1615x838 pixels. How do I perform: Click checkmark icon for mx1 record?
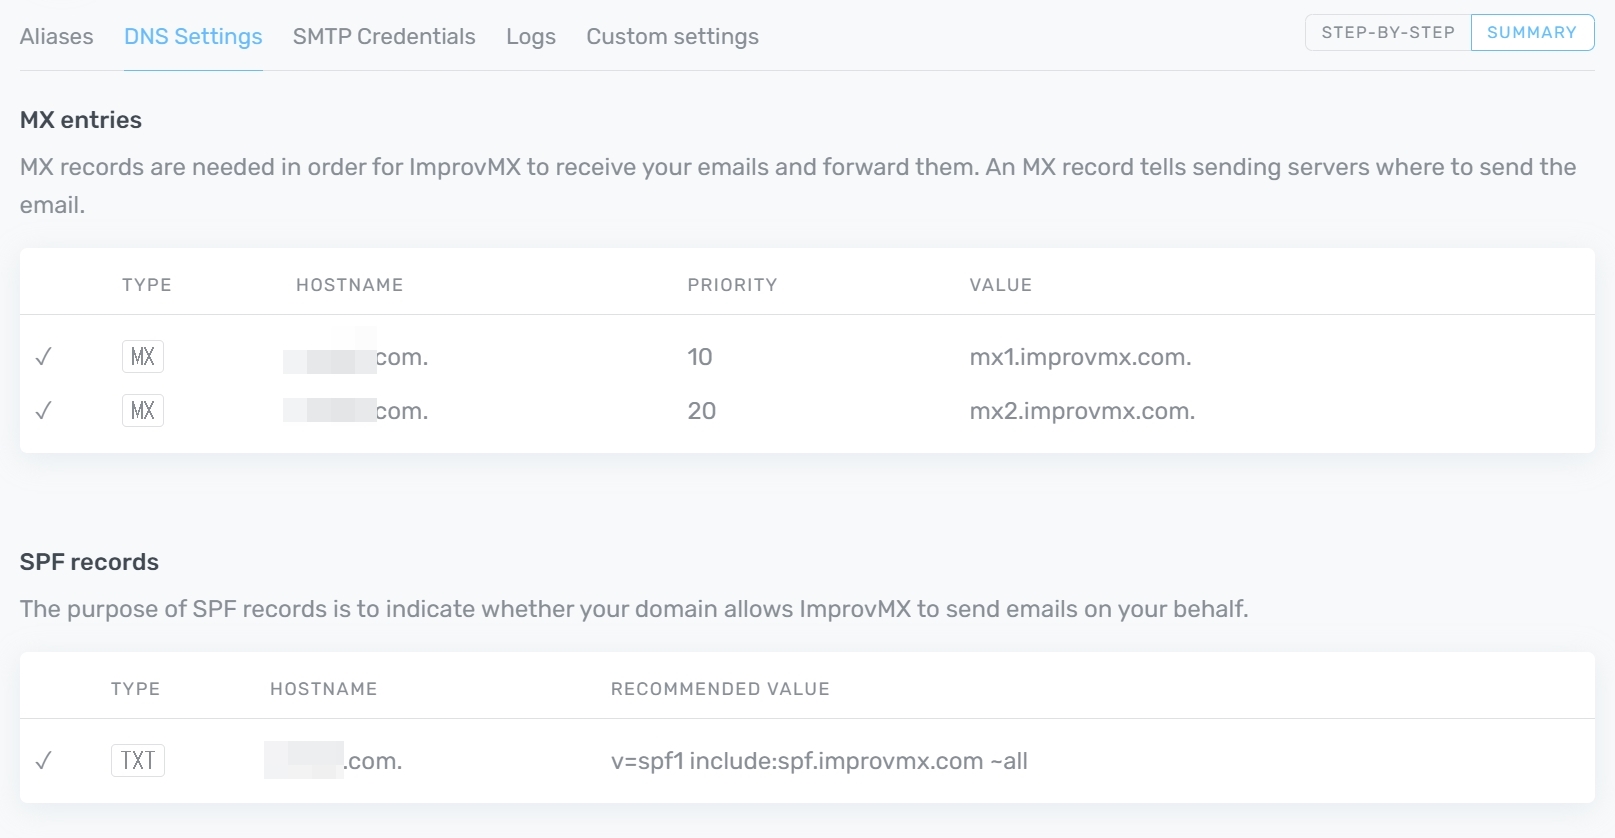pos(43,357)
